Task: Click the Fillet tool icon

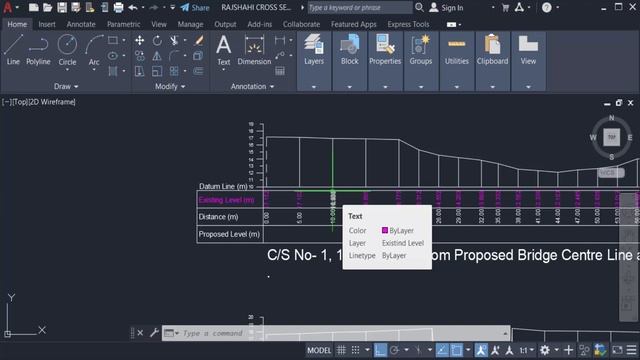Action: pyautogui.click(x=174, y=56)
